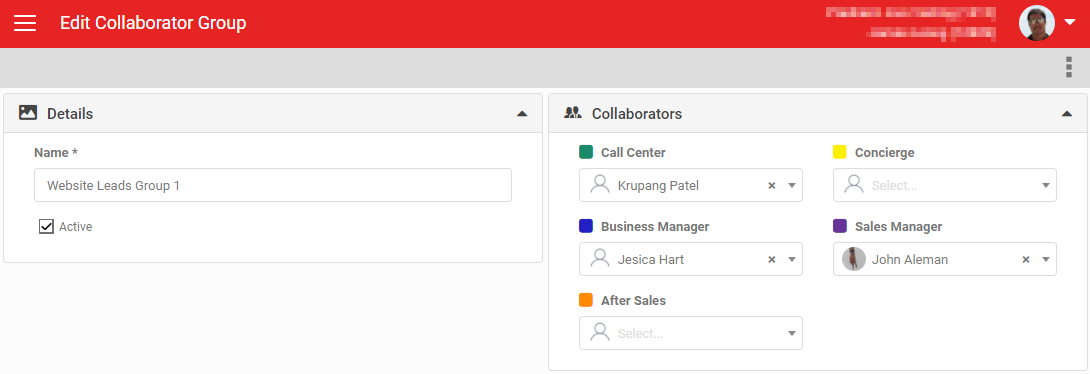This screenshot has height=374, width=1090.
Task: Open the hamburger navigation menu
Action: pyautogui.click(x=25, y=23)
